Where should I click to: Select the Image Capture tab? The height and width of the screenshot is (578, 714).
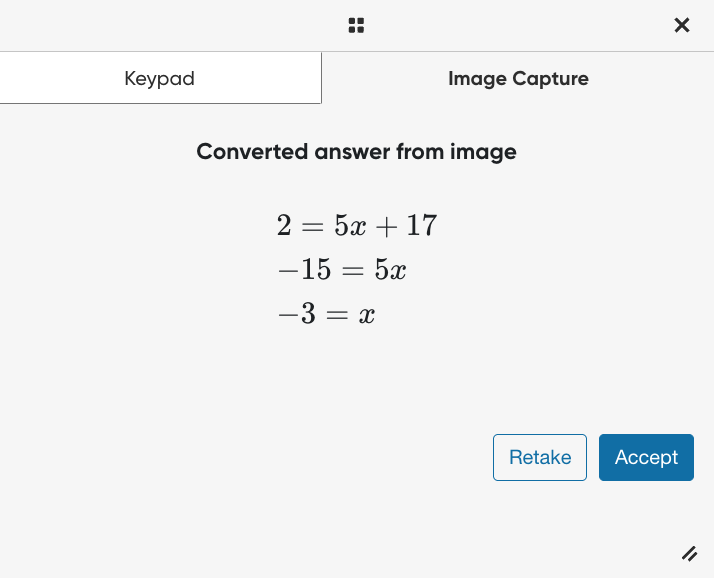(518, 78)
